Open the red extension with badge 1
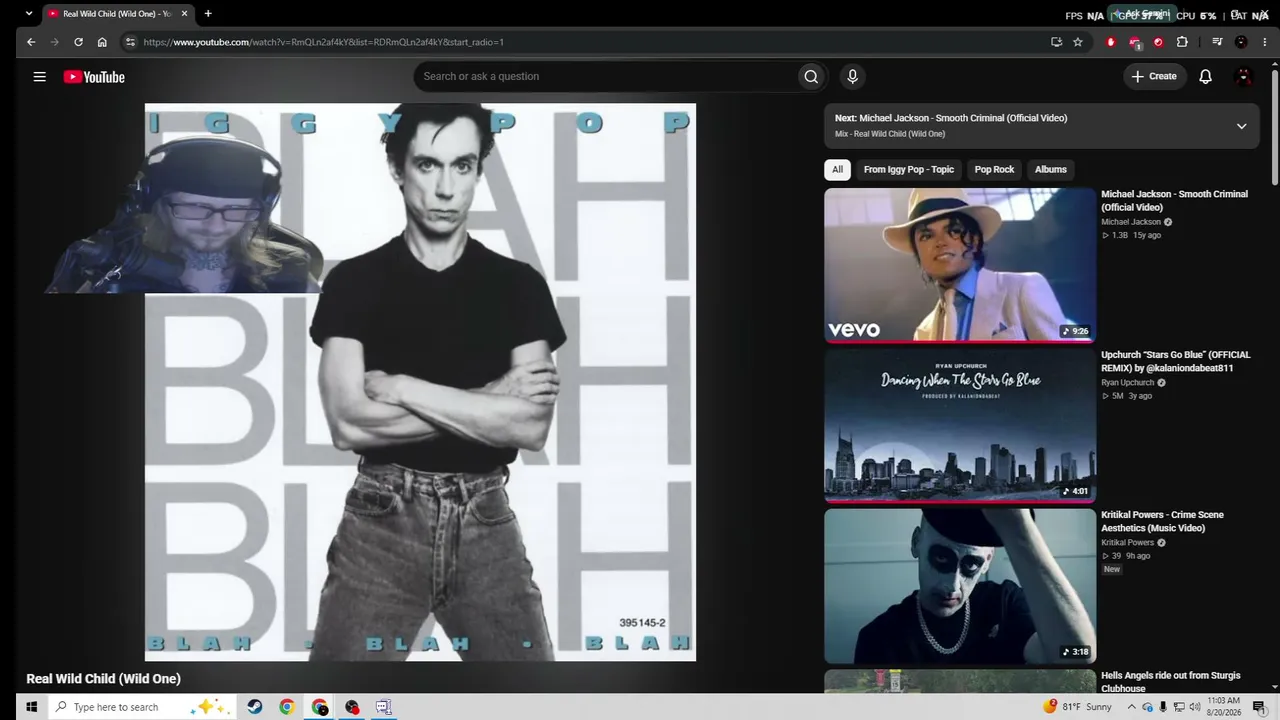This screenshot has width=1280, height=720. pos(1134,42)
